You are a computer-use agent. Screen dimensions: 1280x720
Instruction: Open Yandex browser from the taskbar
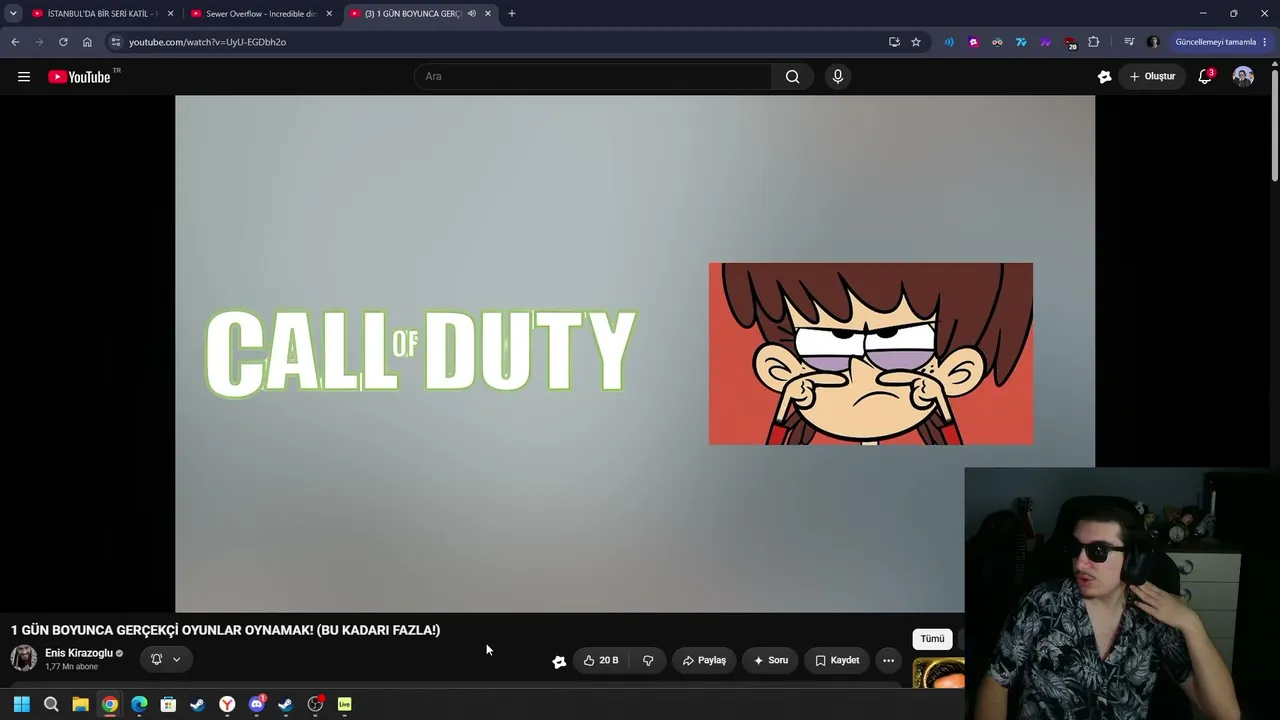(227, 704)
